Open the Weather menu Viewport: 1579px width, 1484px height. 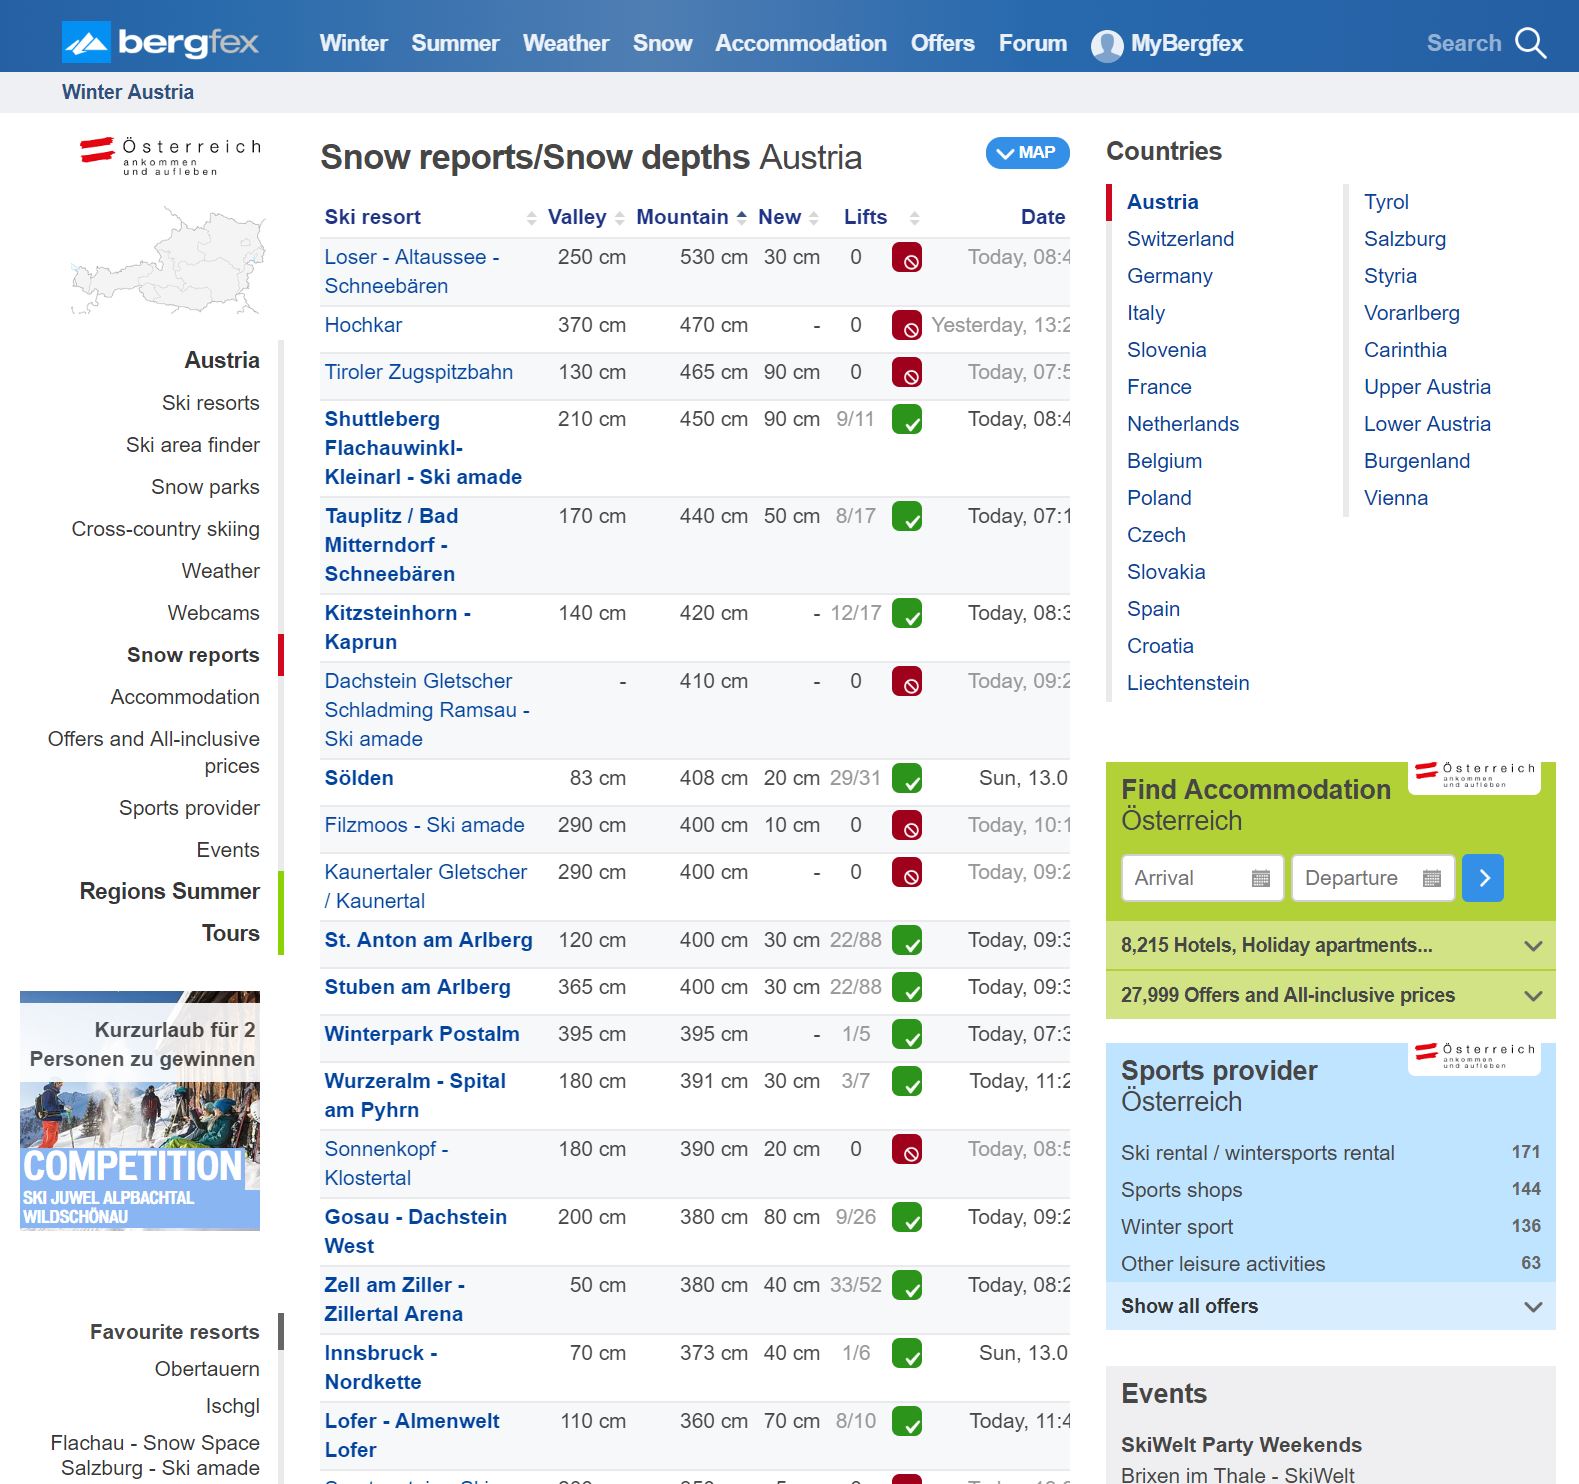tap(565, 43)
